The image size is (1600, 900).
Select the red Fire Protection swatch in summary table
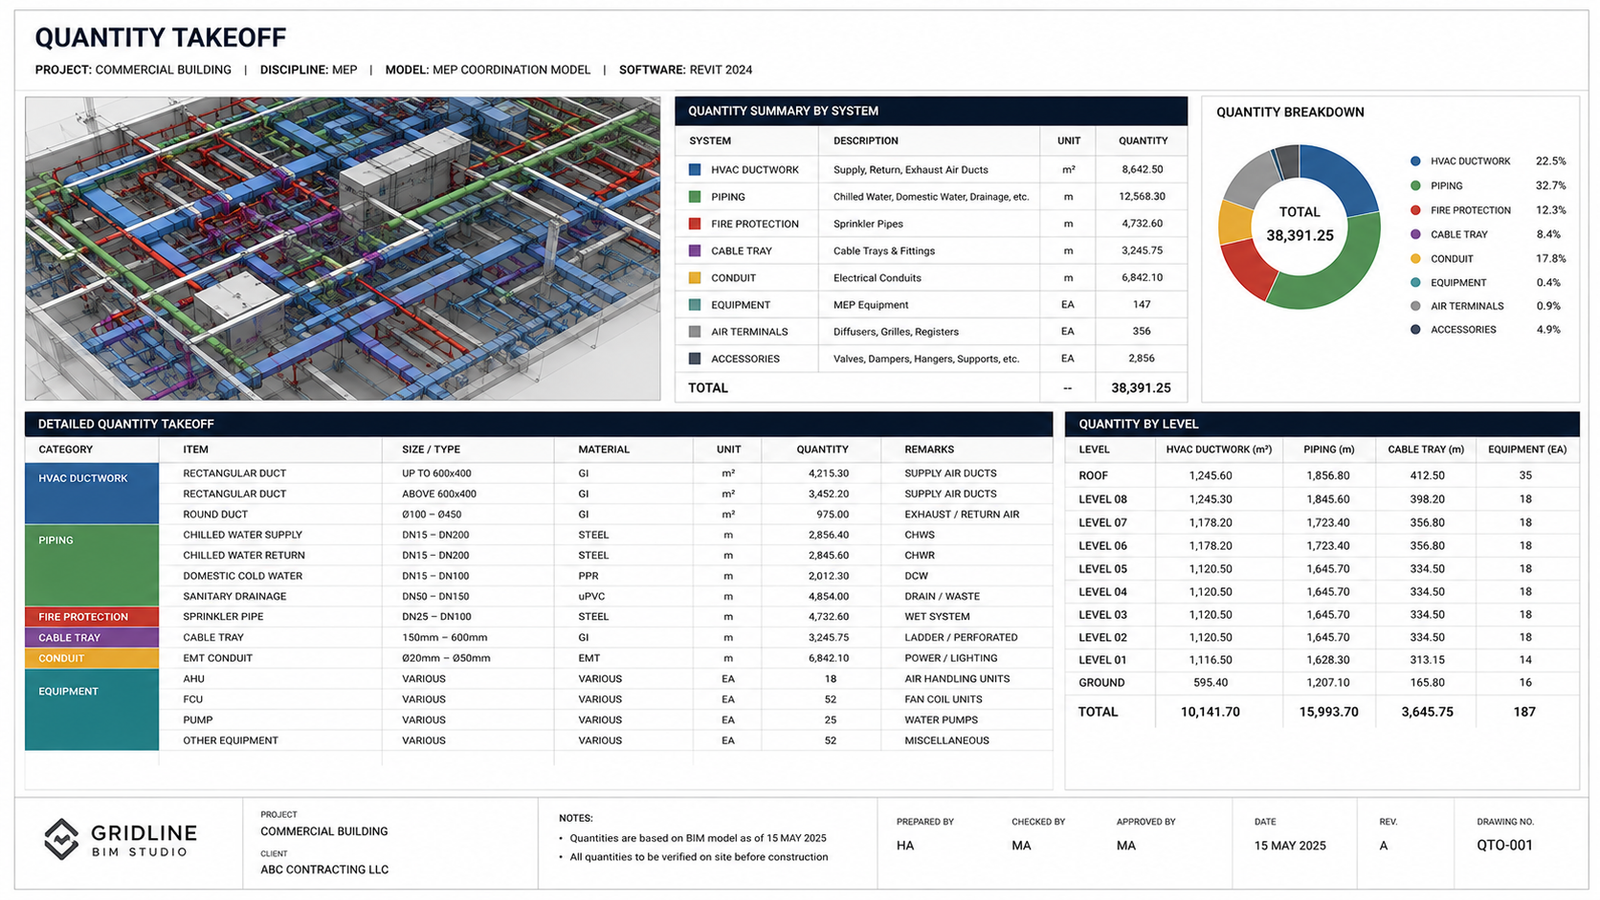click(695, 224)
